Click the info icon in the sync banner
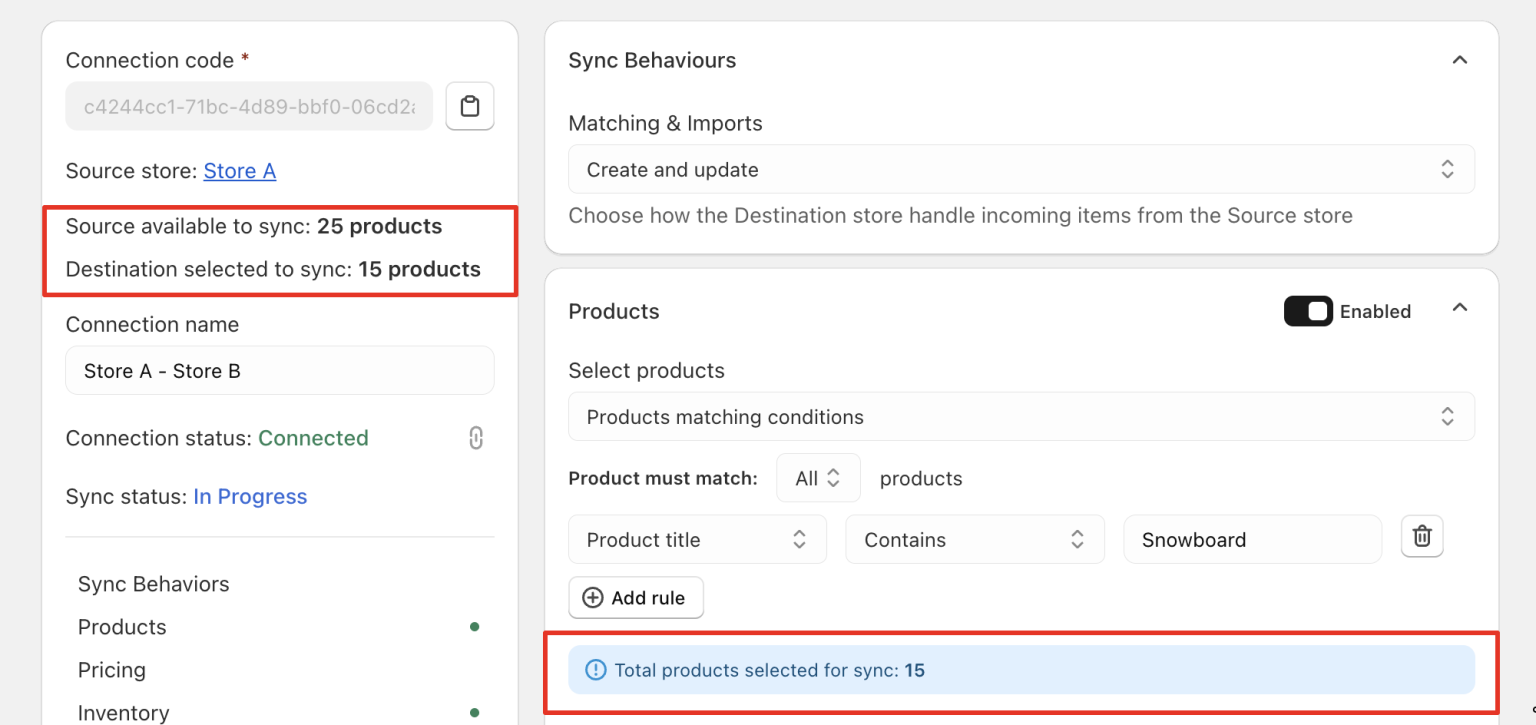 click(595, 670)
